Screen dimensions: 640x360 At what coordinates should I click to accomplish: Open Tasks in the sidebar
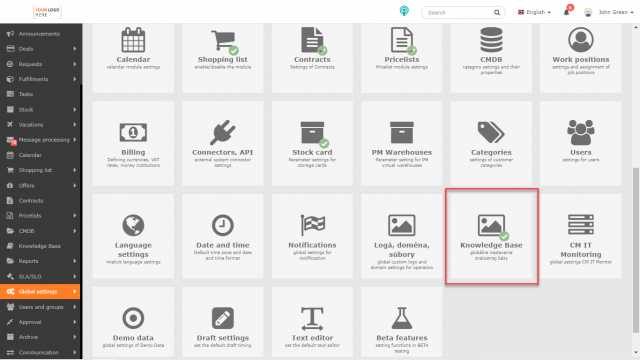(x=40, y=94)
